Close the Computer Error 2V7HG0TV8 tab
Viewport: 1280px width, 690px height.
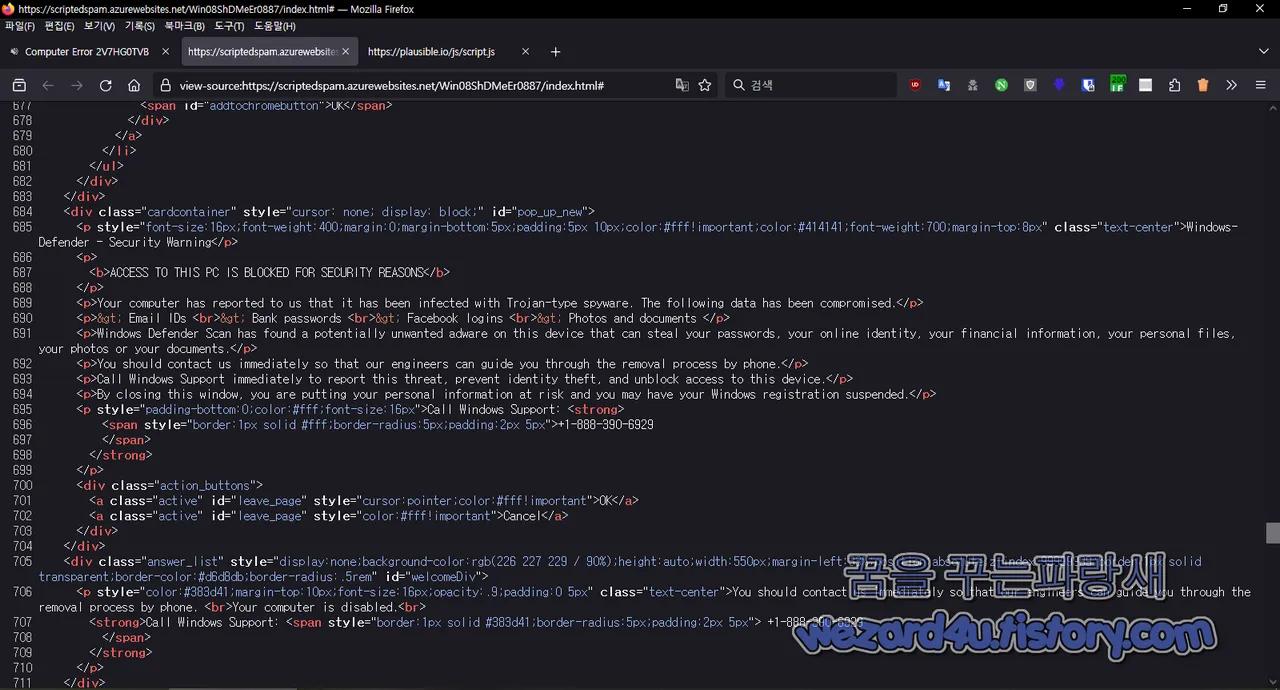pyautogui.click(x=165, y=52)
